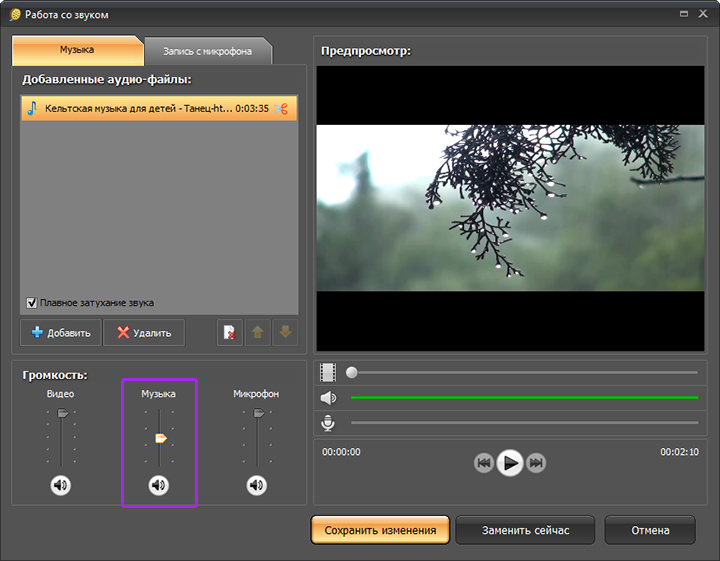Mute the Музыка volume speaker button

coord(159,486)
